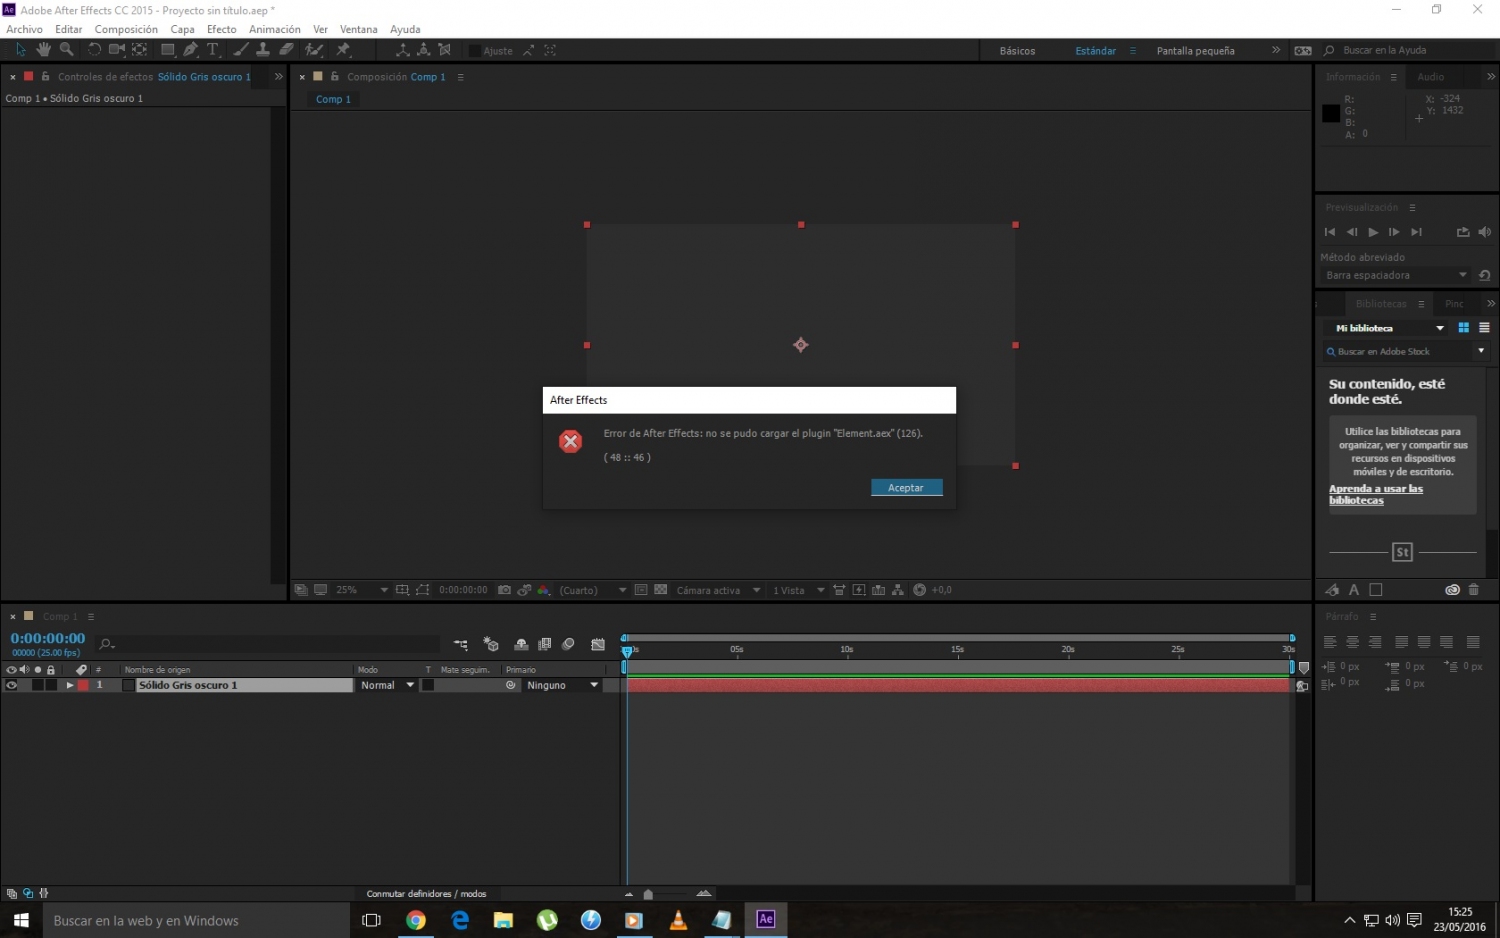Toggle lock on Controles de efectos panel

[45, 76]
